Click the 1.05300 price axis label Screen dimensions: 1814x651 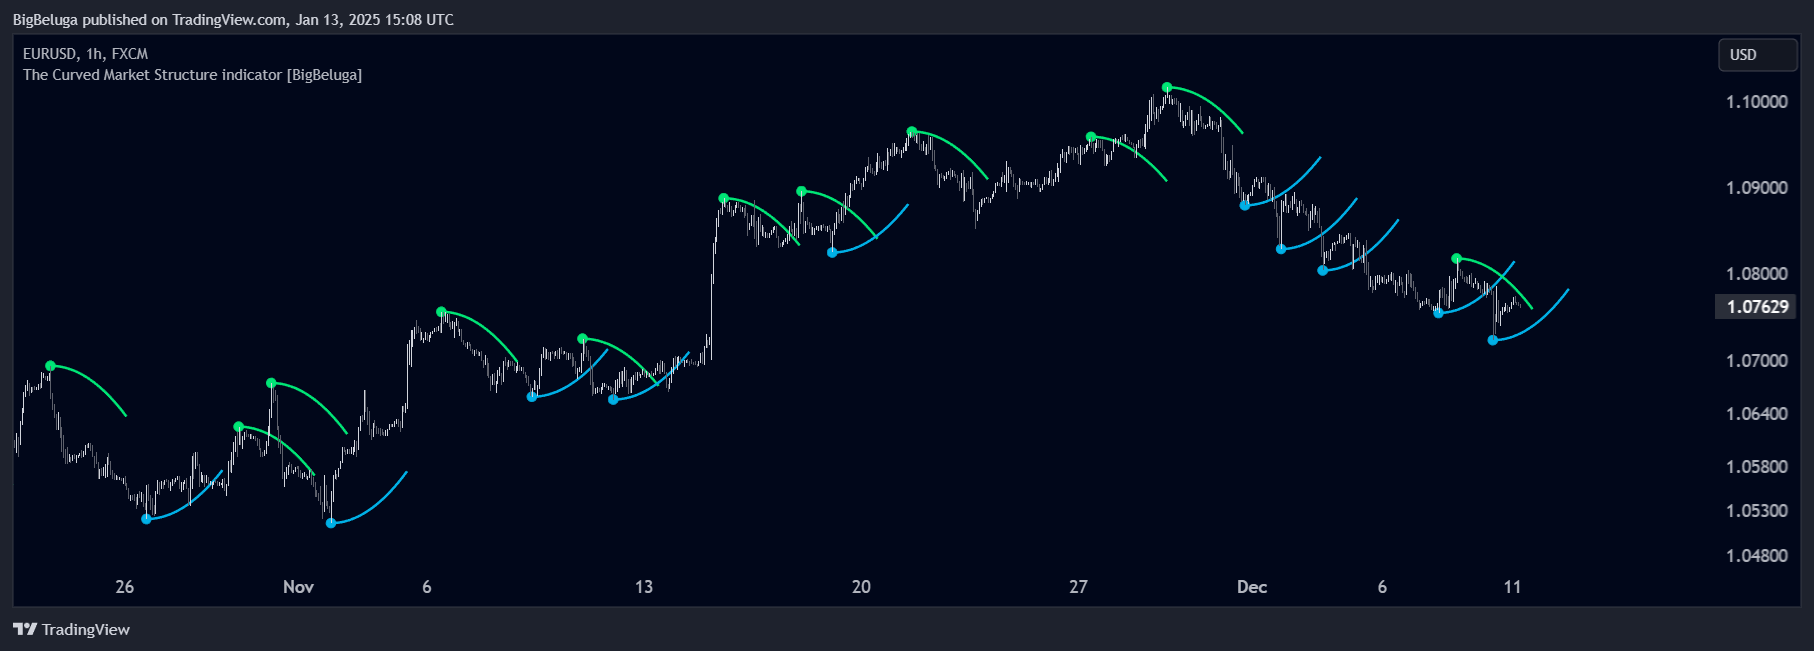(x=1757, y=511)
